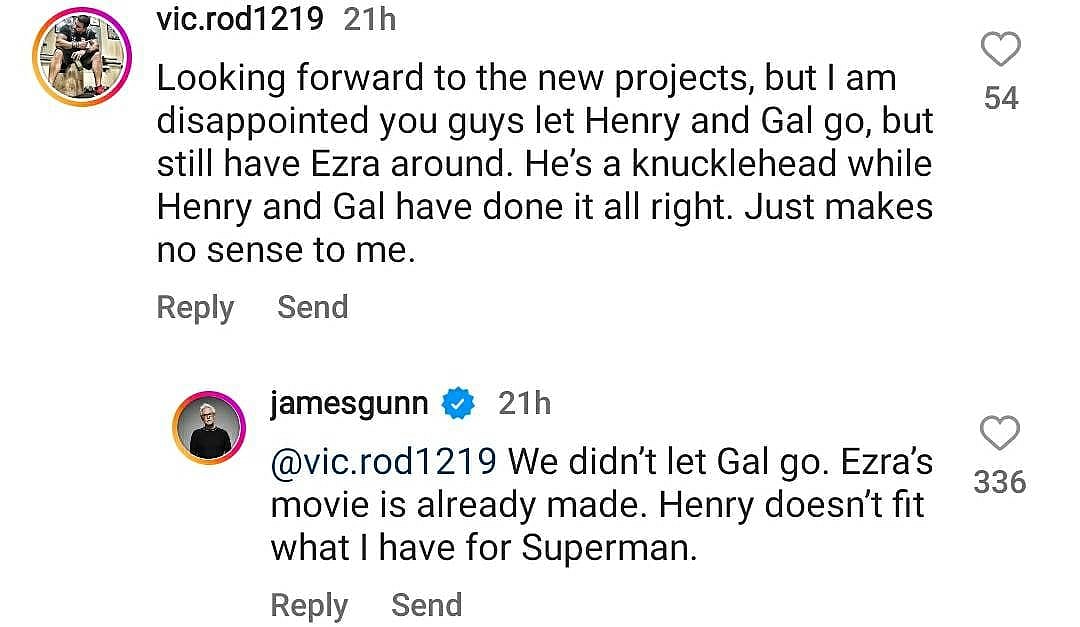Open vic.rod1219's profile picture

click(x=84, y=59)
